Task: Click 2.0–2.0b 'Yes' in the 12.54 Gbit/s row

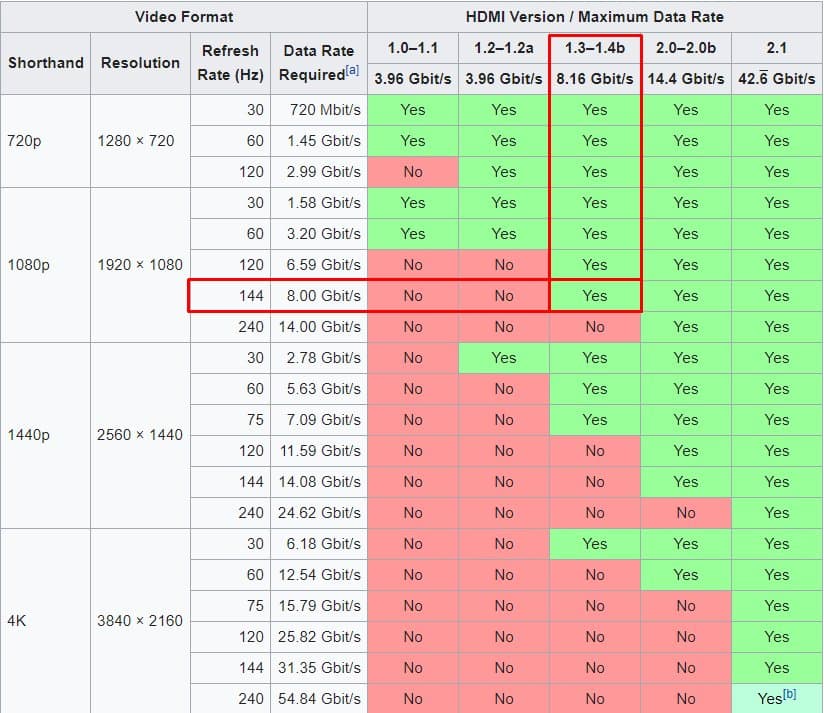Action: coord(686,575)
